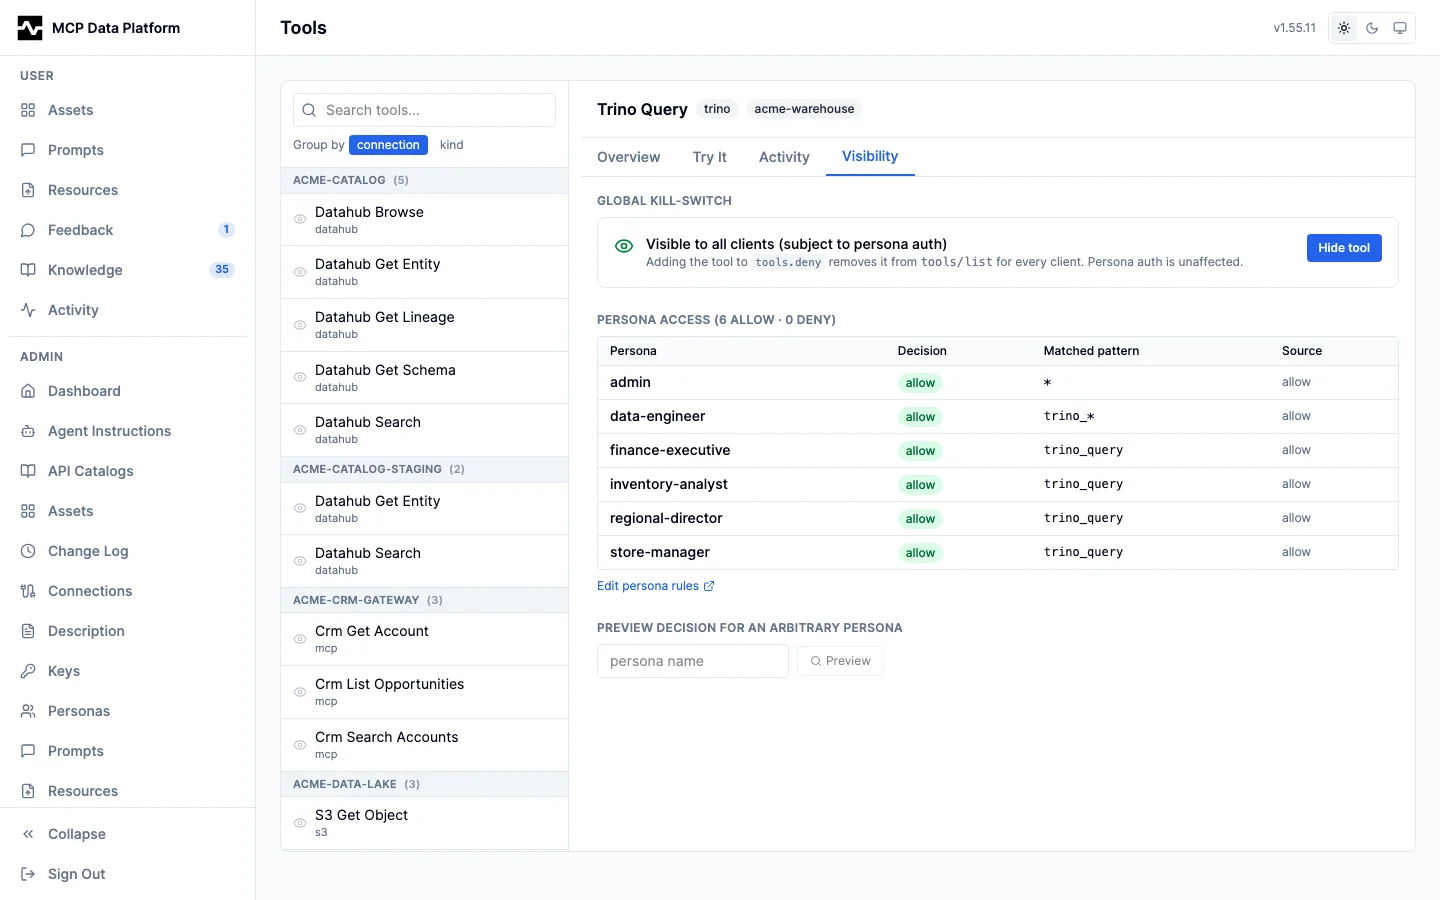This screenshot has height=900, width=1440.
Task: Toggle eye icon for Crm Get Account
Action: point(300,639)
